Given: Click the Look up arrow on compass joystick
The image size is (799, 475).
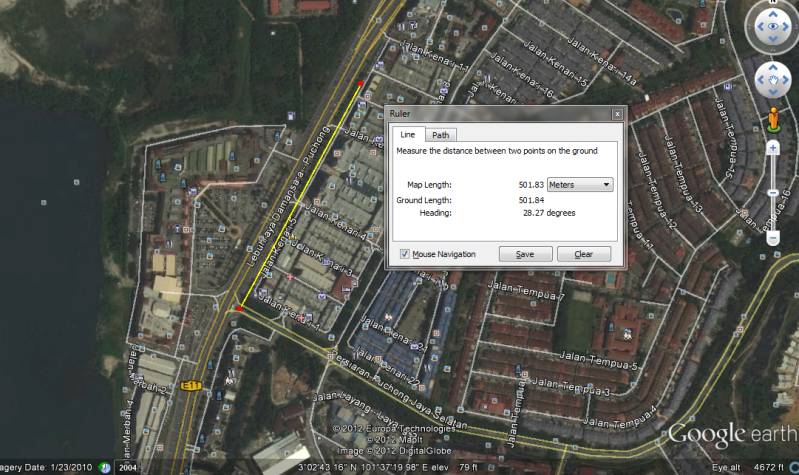Looking at the screenshot, I should (773, 14).
